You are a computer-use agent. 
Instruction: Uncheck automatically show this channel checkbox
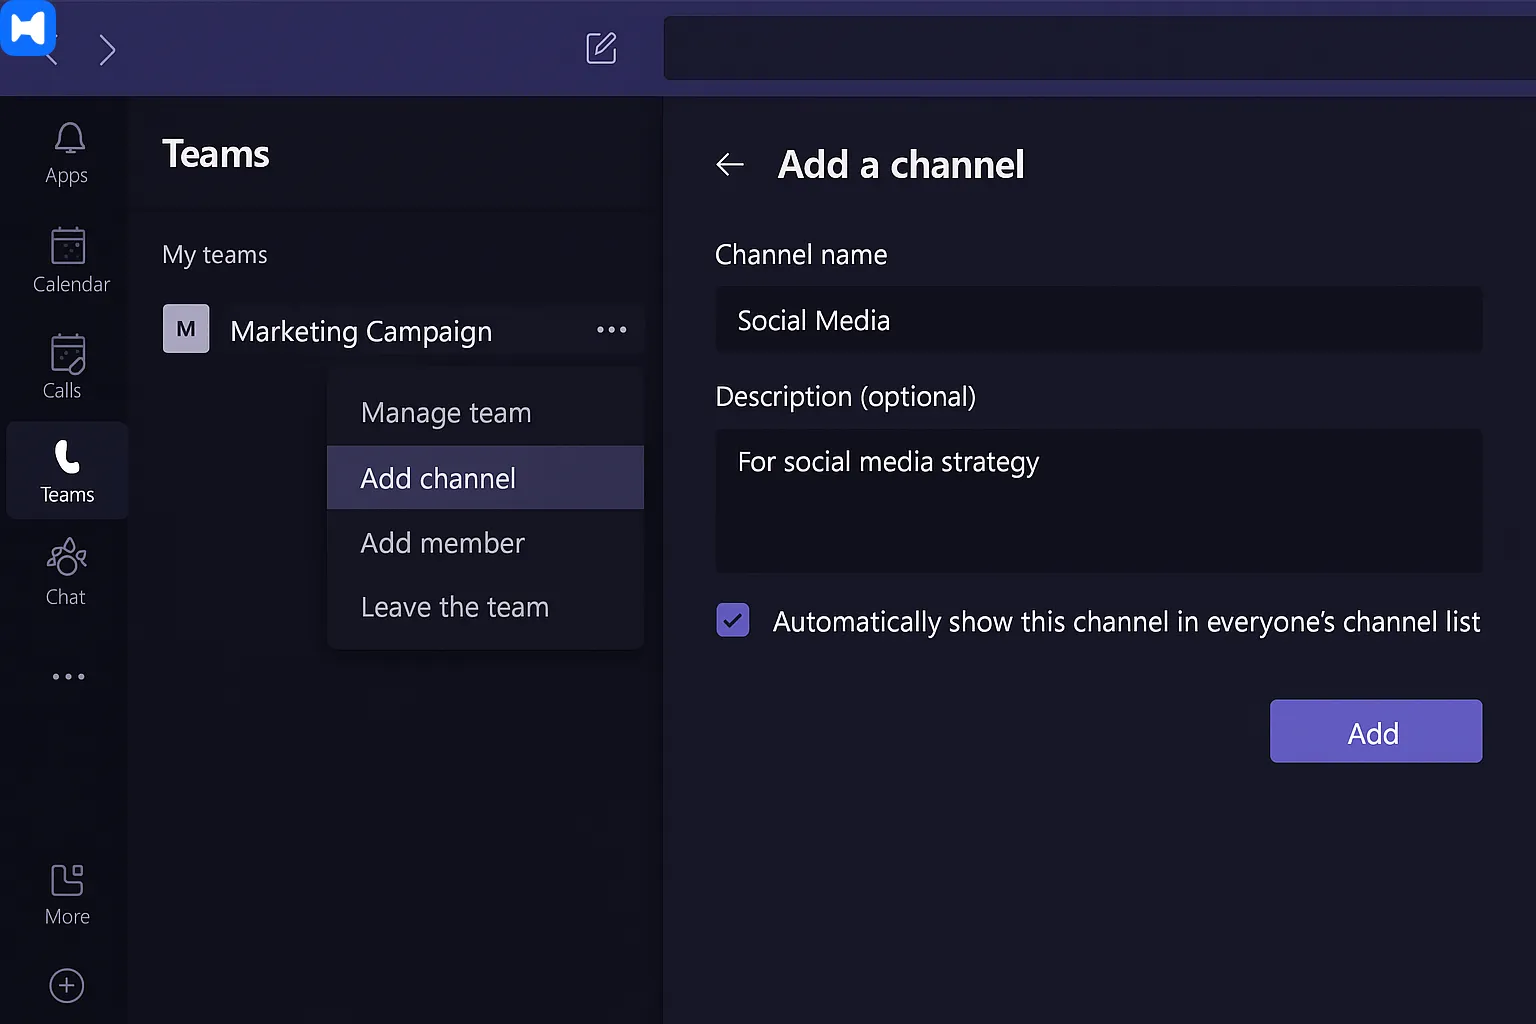tap(733, 621)
